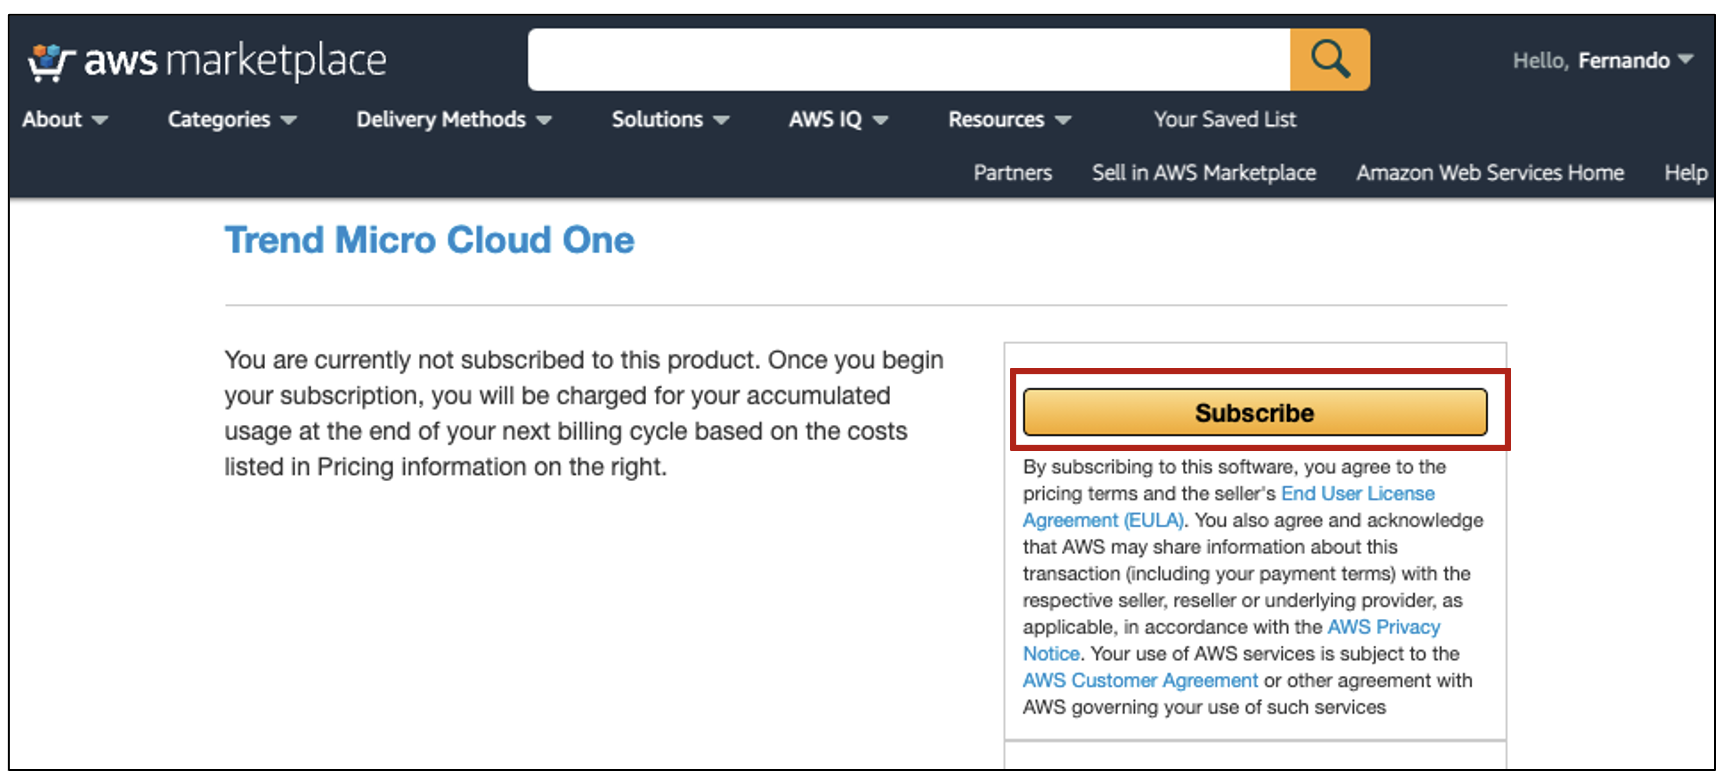
Task: Expand the Solutions menu
Action: pyautogui.click(x=670, y=119)
